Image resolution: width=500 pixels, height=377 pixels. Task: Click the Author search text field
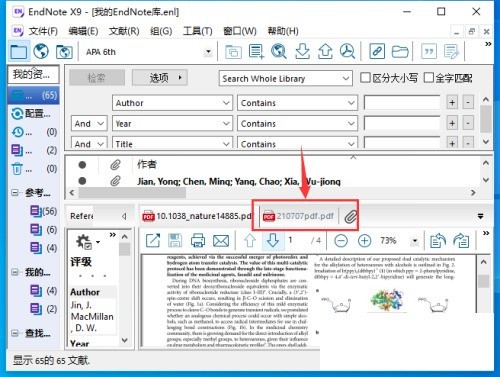click(402, 103)
